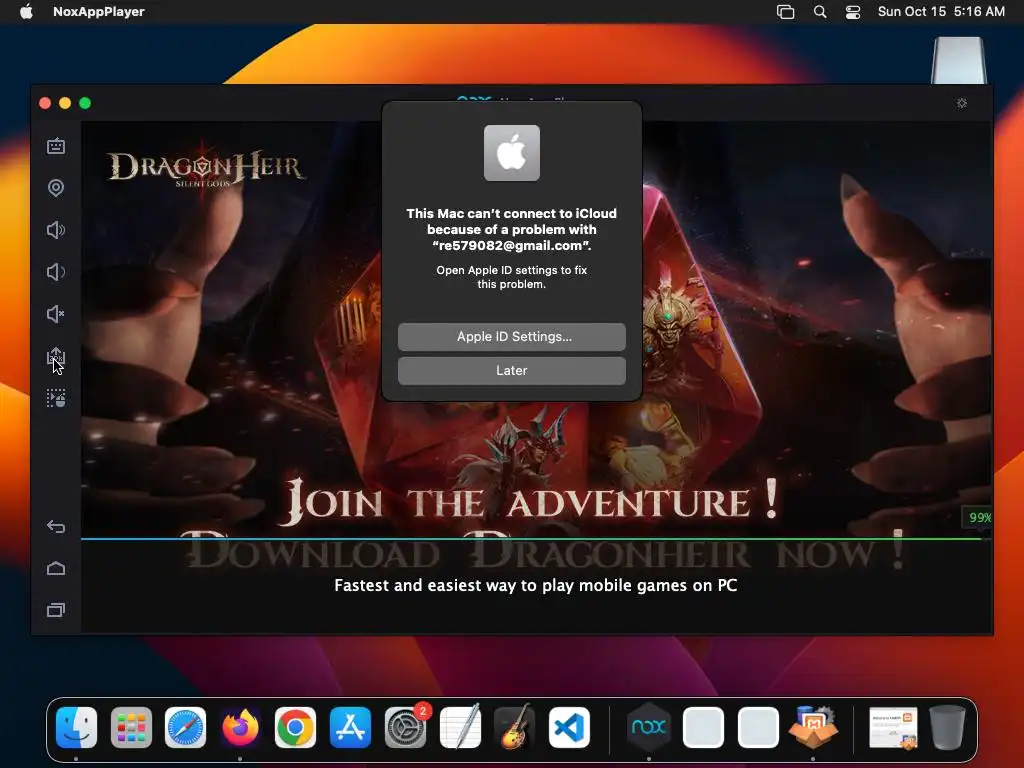Select the screenshot scissors icon in sidebar

56,398
